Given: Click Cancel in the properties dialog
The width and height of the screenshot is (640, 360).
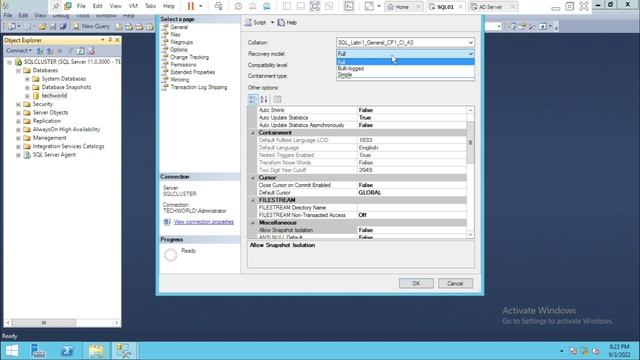Looking at the screenshot, I should coord(455,283).
